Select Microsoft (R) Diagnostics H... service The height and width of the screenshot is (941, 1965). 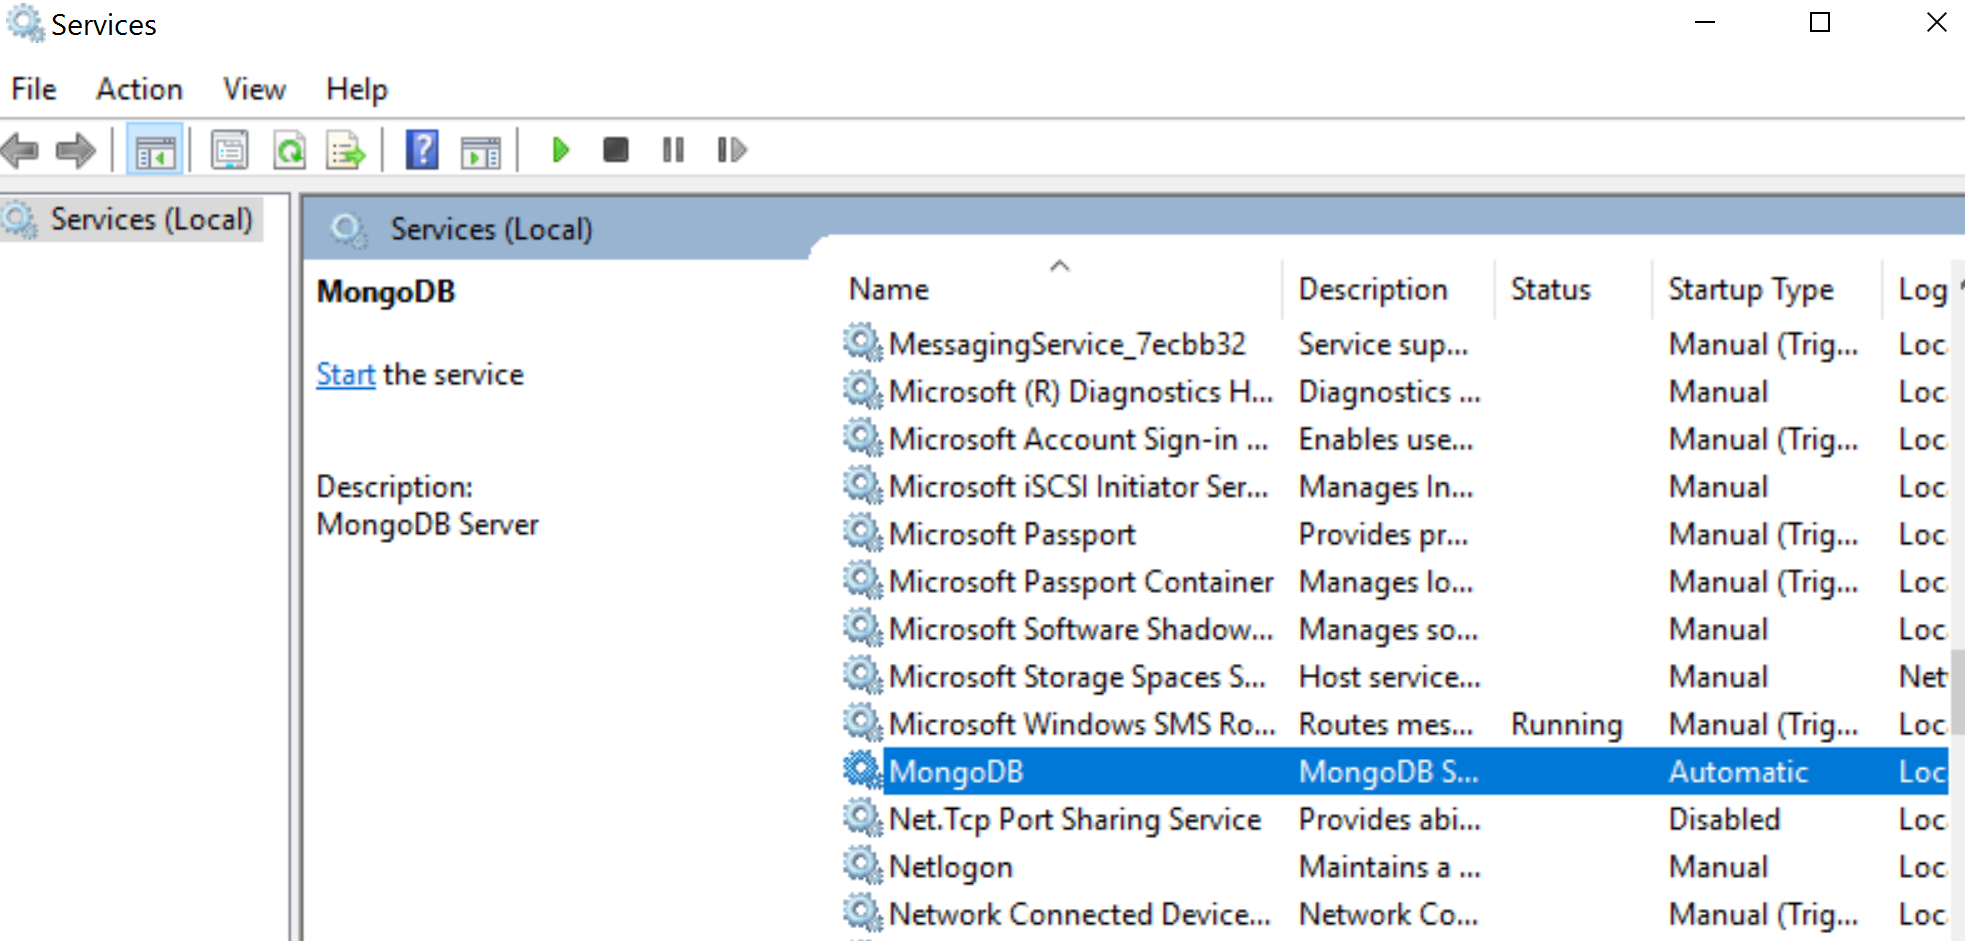click(x=1081, y=392)
